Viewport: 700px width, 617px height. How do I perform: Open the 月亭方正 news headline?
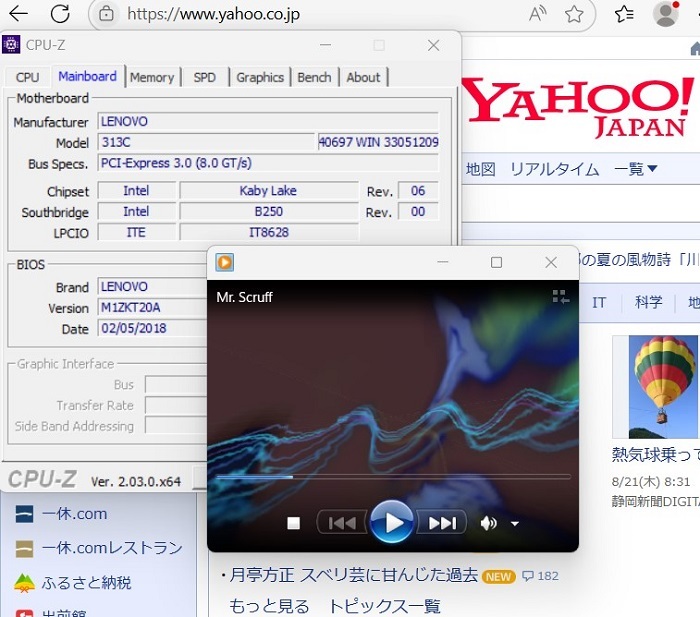pyautogui.click(x=353, y=575)
